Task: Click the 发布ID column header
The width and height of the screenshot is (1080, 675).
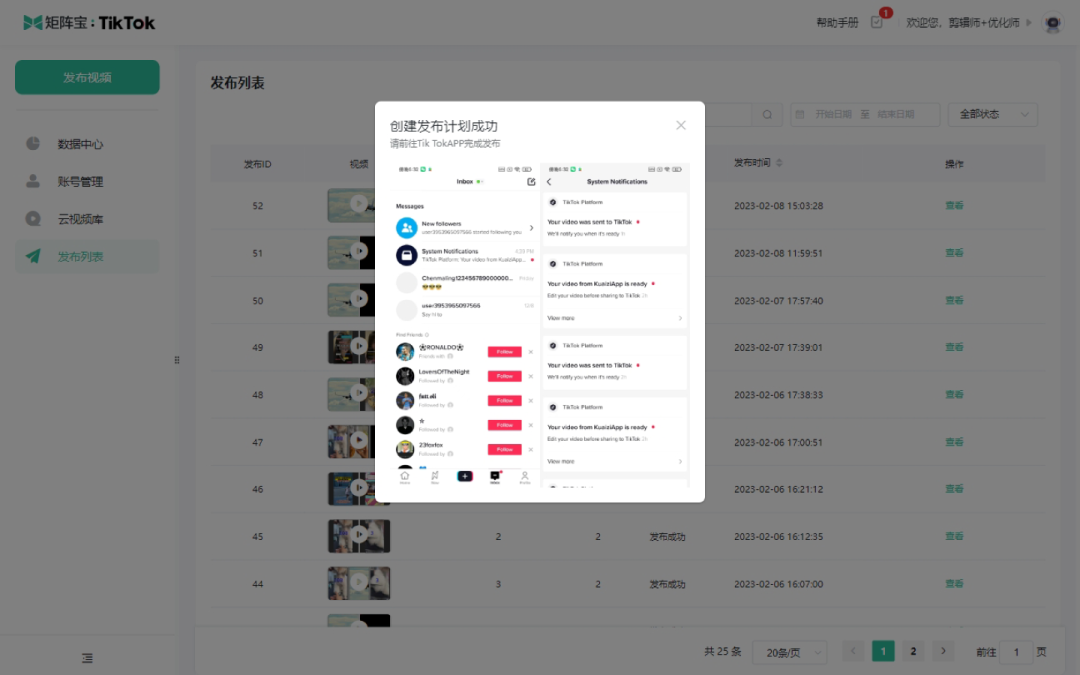Action: tap(258, 164)
